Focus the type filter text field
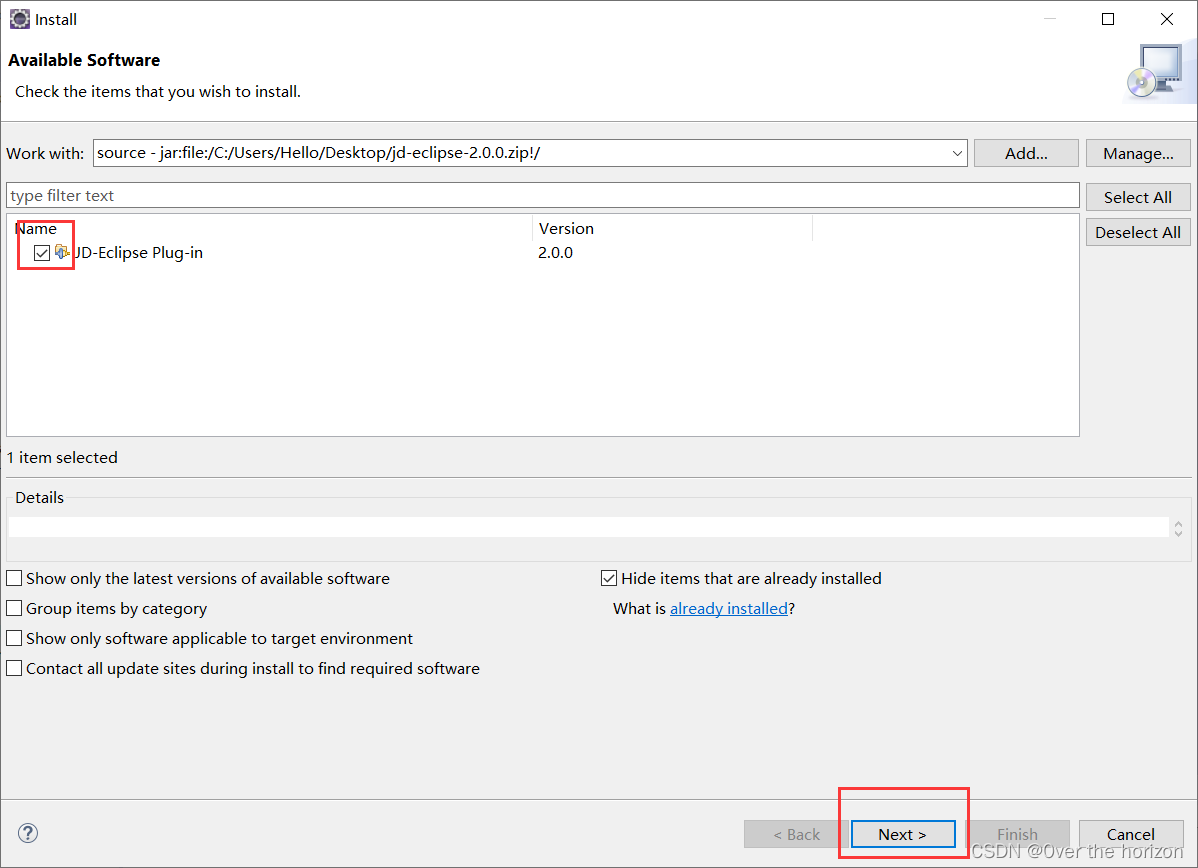Image resolution: width=1198 pixels, height=868 pixels. [542, 196]
